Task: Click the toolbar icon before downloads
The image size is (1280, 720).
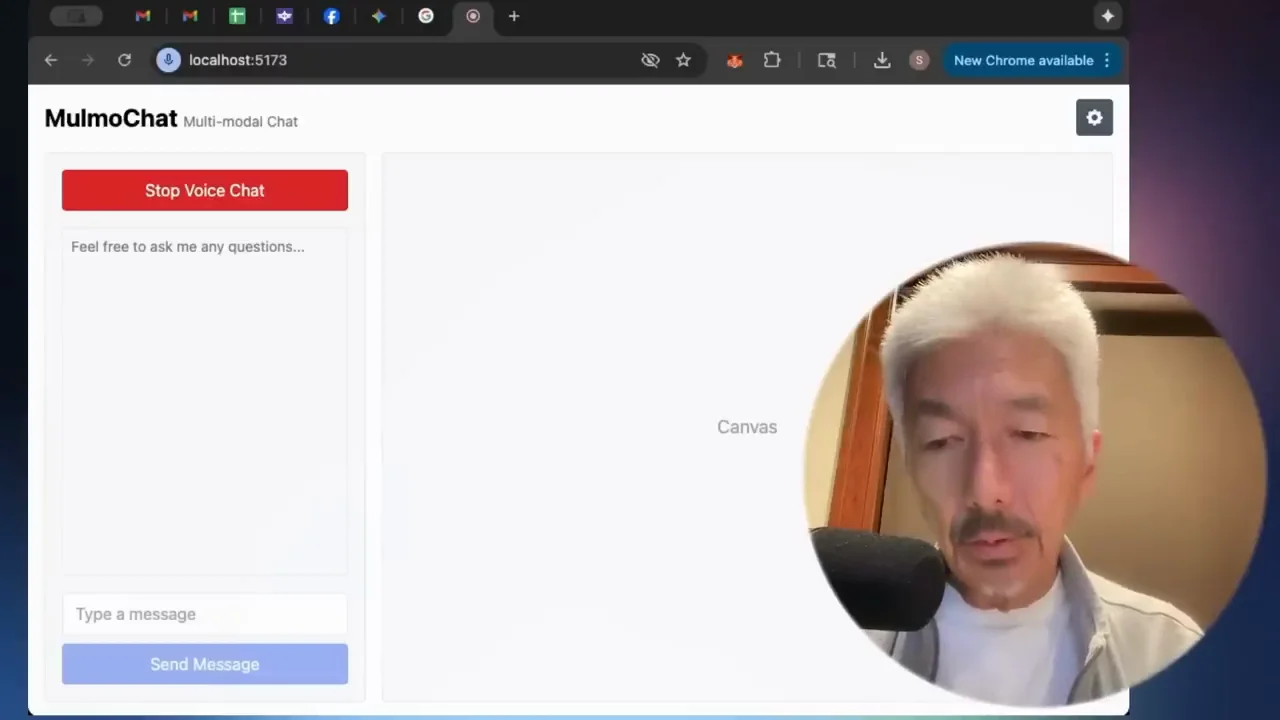Action: coord(826,60)
